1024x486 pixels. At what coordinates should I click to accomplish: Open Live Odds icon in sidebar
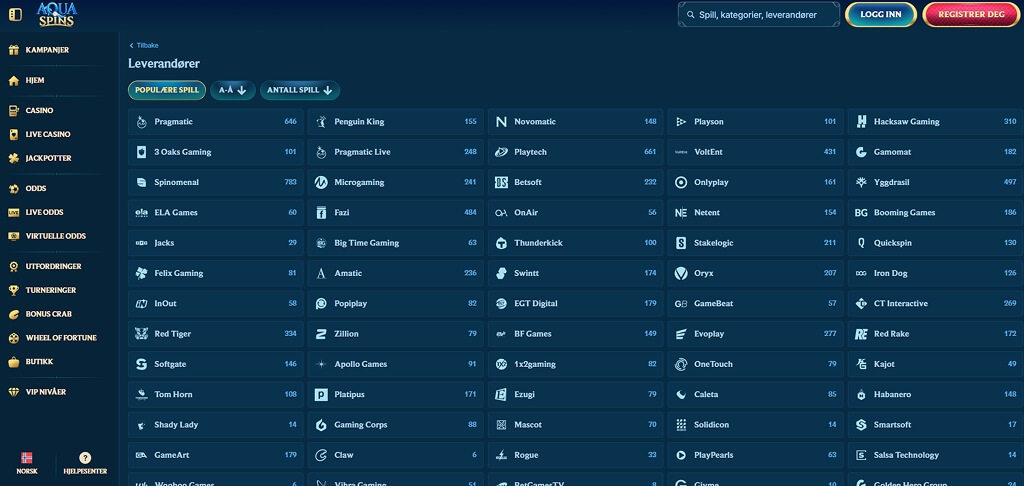[x=13, y=212]
